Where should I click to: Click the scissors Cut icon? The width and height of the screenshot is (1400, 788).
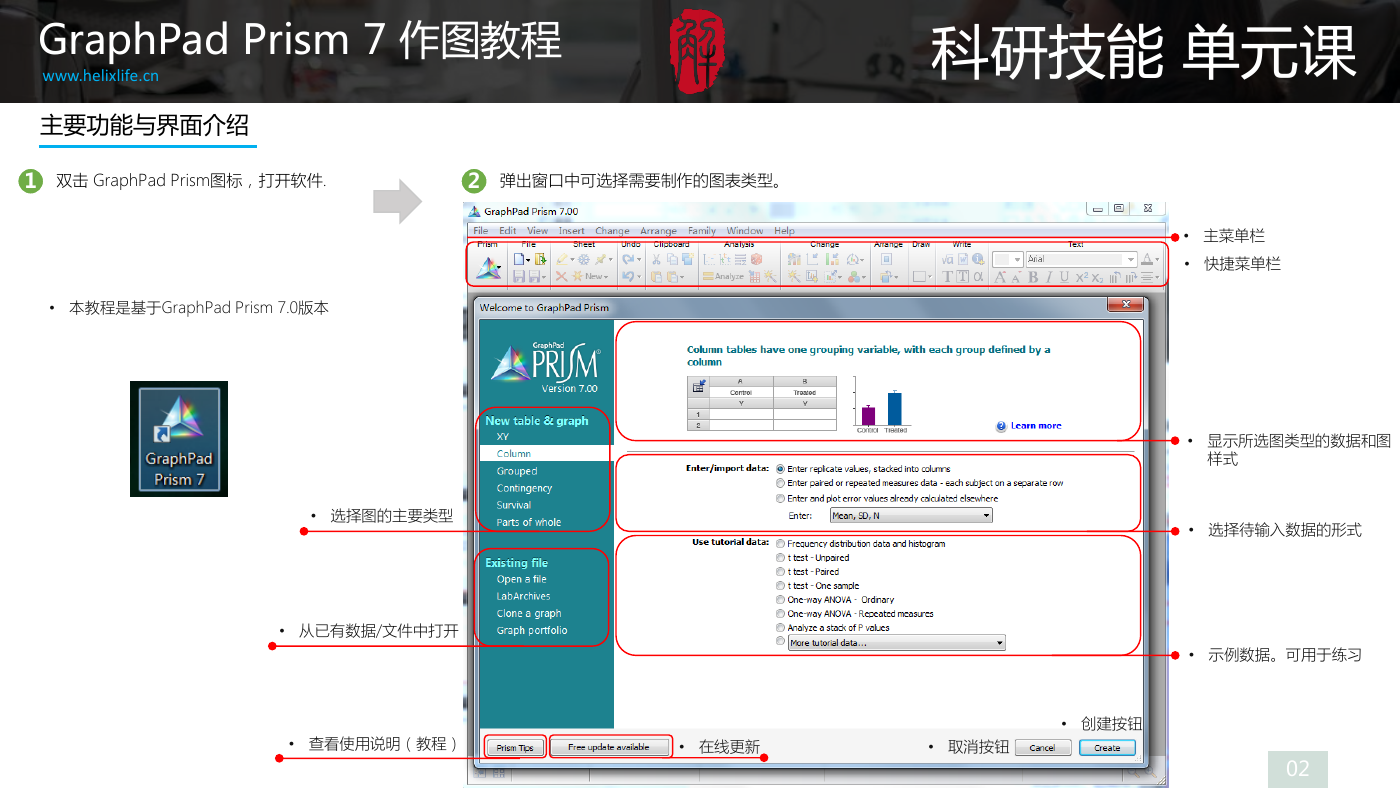656,259
